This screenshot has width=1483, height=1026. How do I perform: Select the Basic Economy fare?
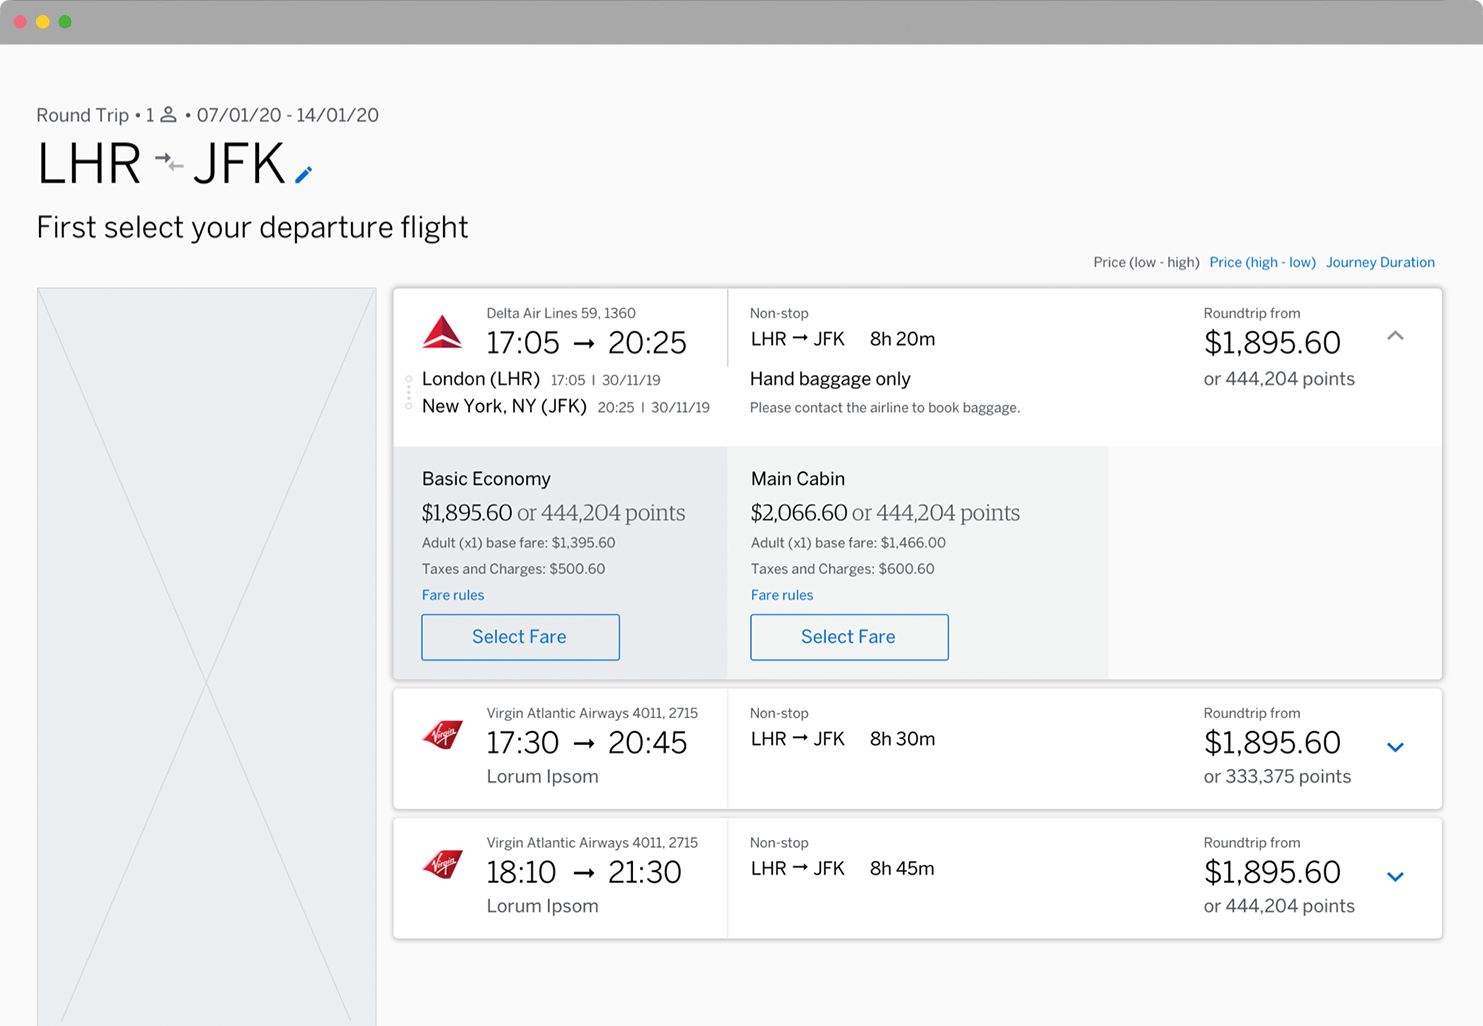pyautogui.click(x=520, y=637)
